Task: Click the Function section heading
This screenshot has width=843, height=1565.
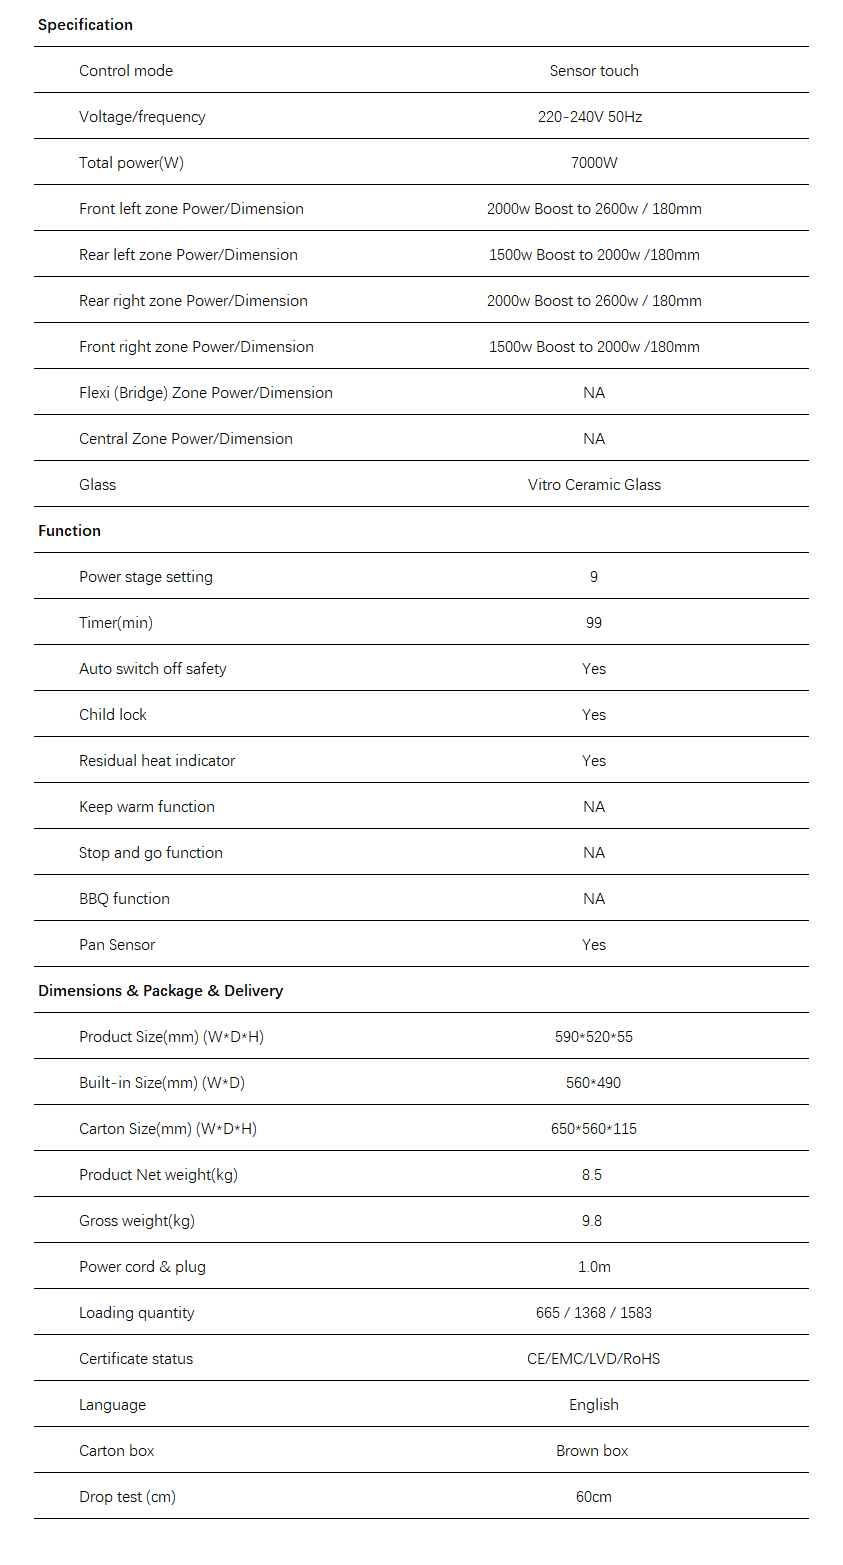Action: pyautogui.click(x=69, y=531)
